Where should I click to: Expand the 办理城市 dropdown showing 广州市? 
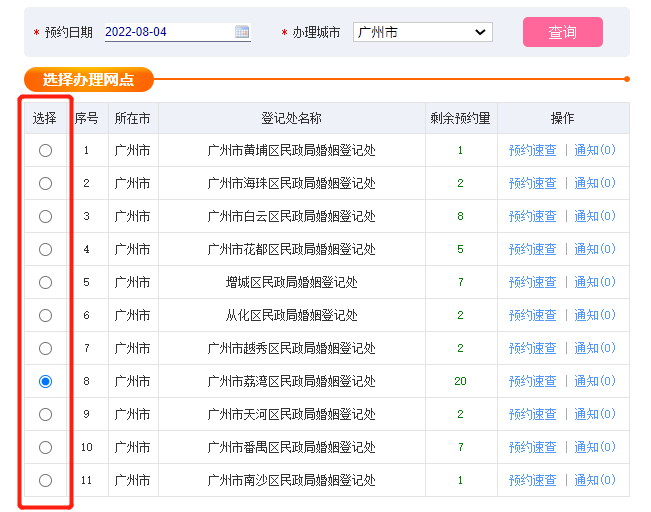pyautogui.click(x=423, y=32)
